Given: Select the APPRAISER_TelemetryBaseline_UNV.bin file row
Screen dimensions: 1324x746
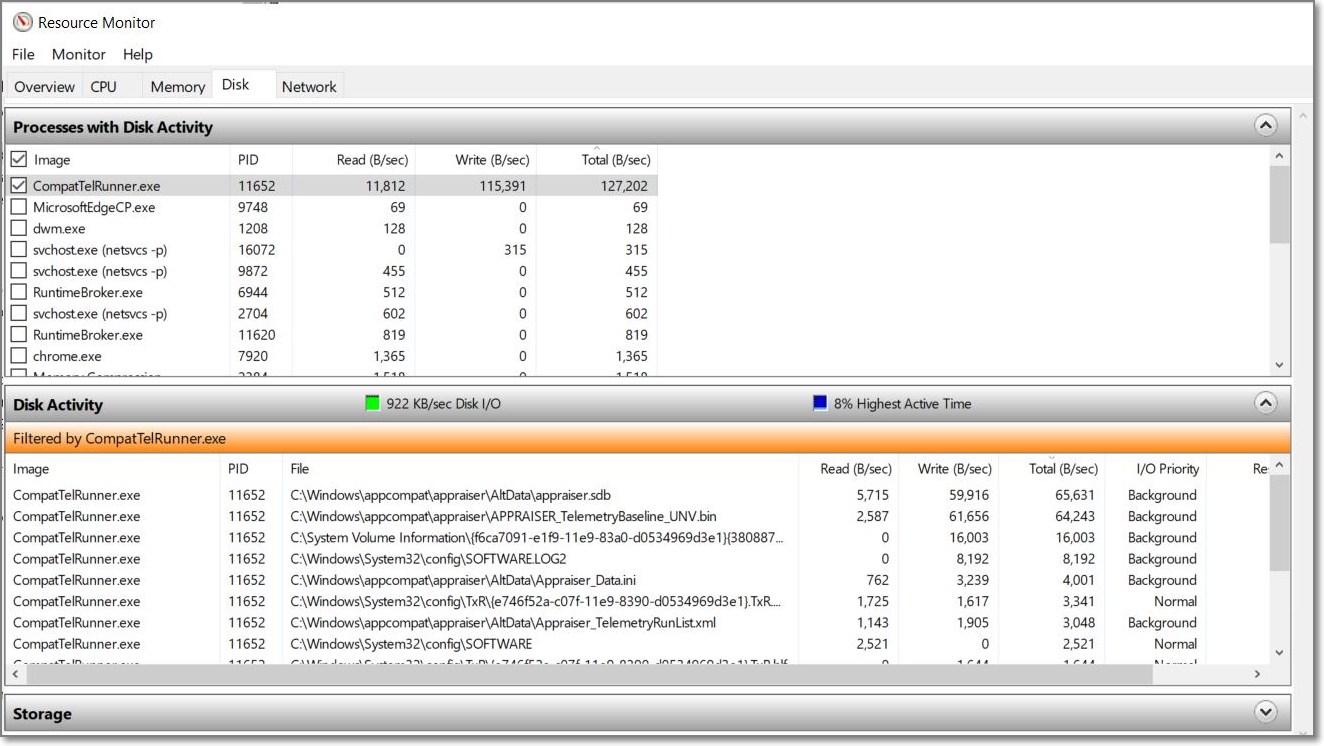Looking at the screenshot, I should [638, 516].
